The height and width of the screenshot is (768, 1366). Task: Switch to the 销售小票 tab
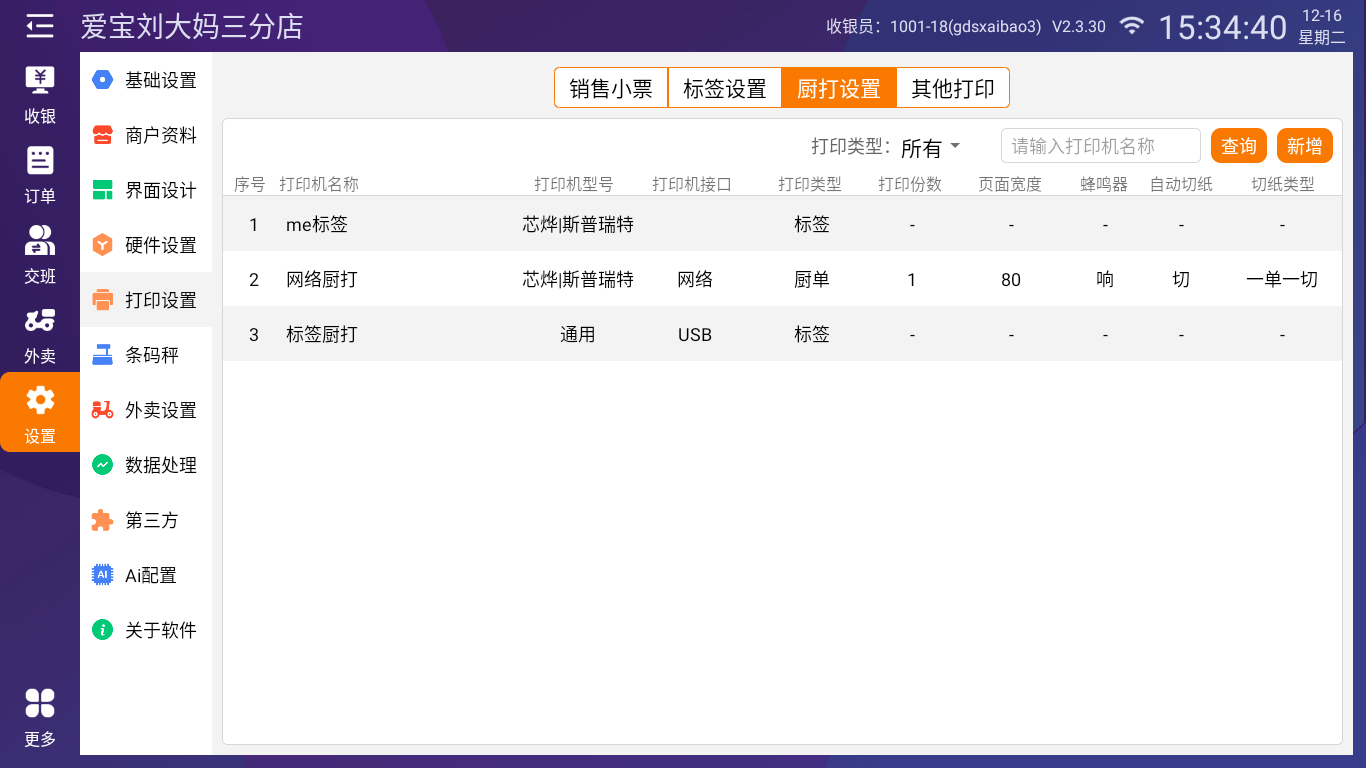[x=611, y=88]
